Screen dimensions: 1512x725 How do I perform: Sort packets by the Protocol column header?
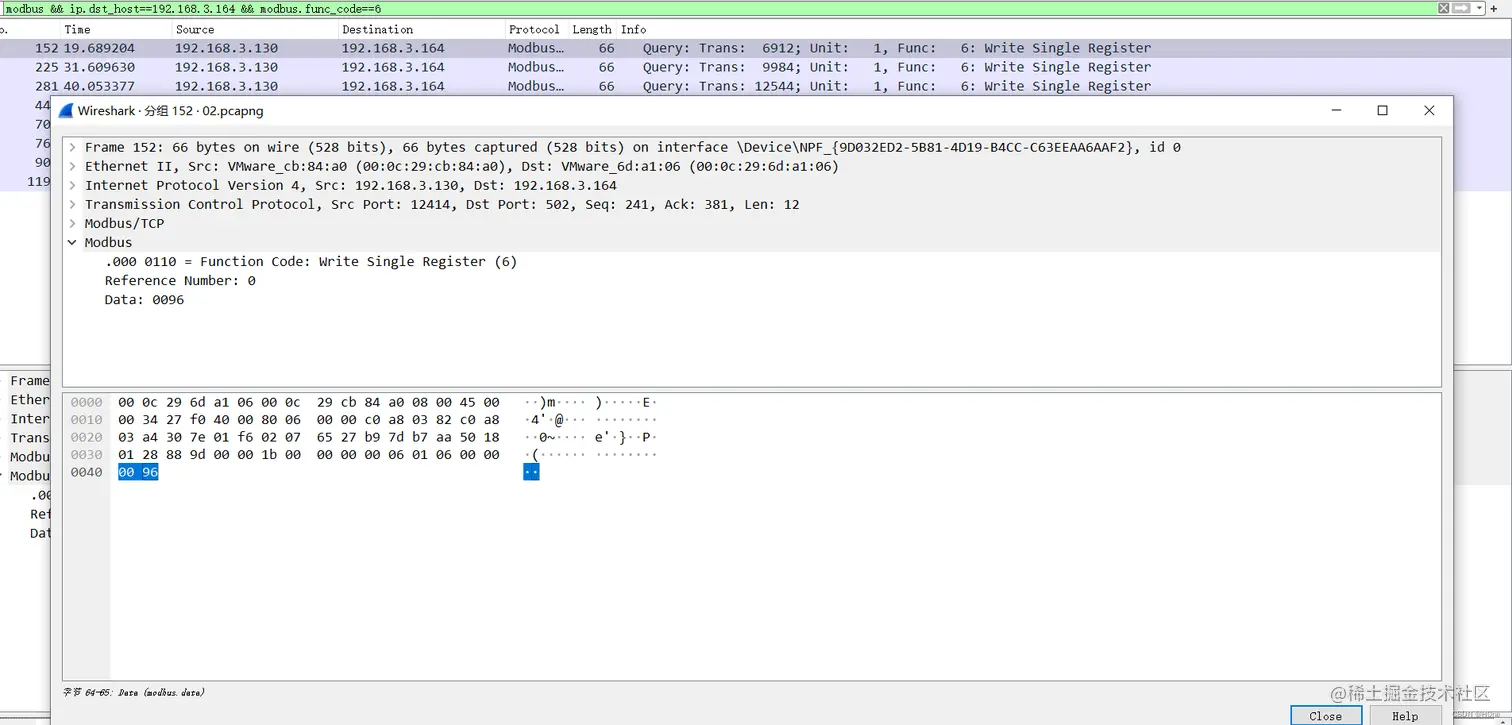(534, 30)
